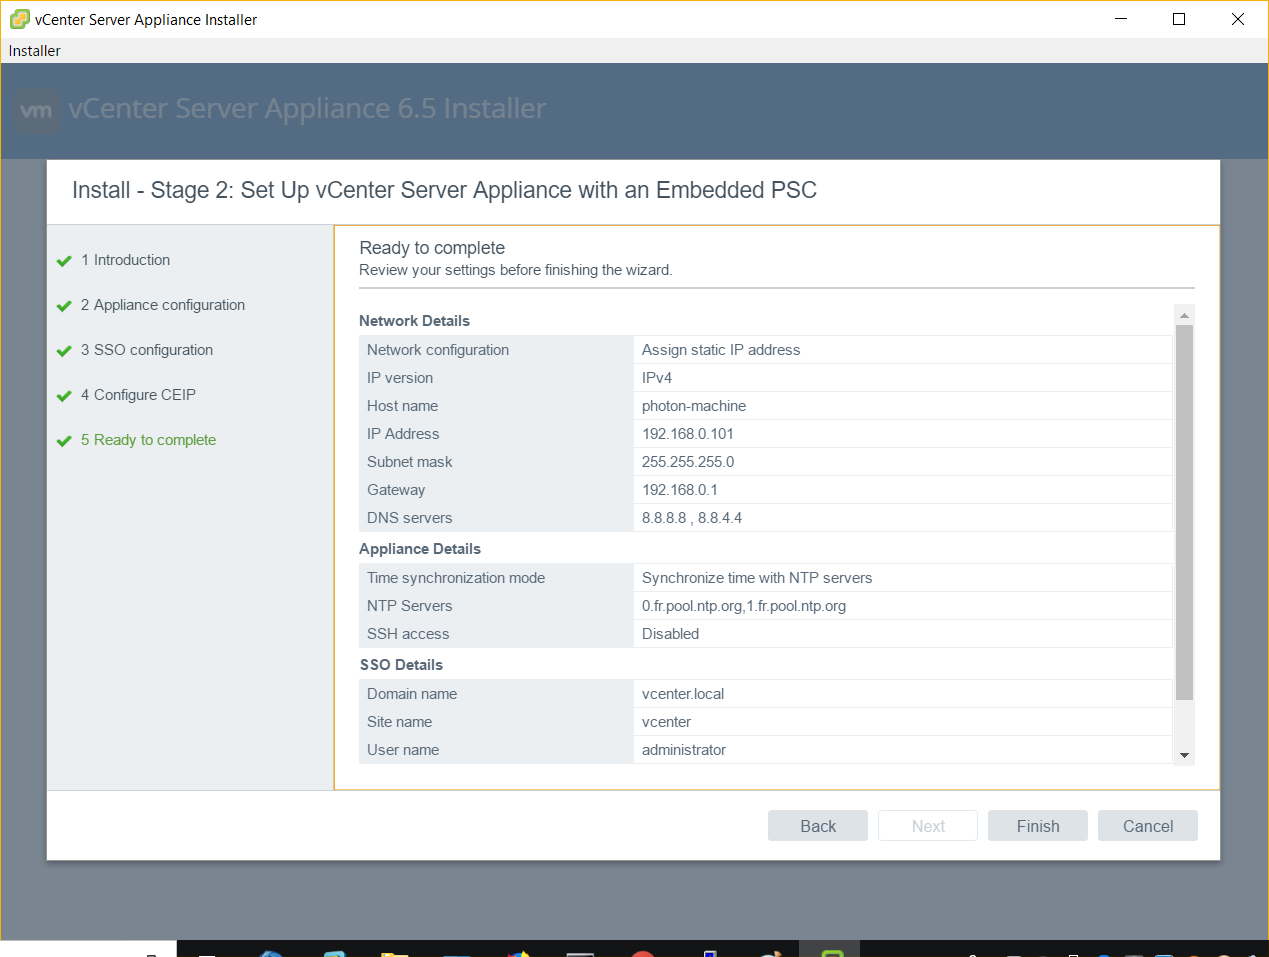Select the subnet mask value "255.255.255.0"

coord(688,462)
